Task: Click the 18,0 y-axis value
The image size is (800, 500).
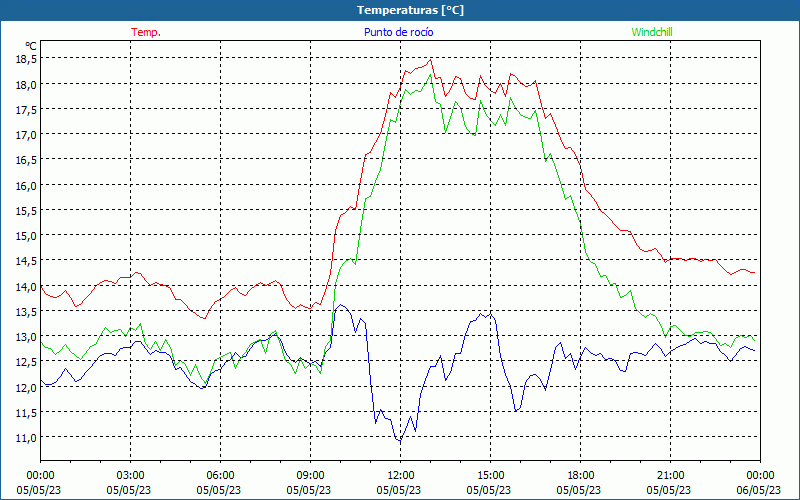Action: click(26, 85)
